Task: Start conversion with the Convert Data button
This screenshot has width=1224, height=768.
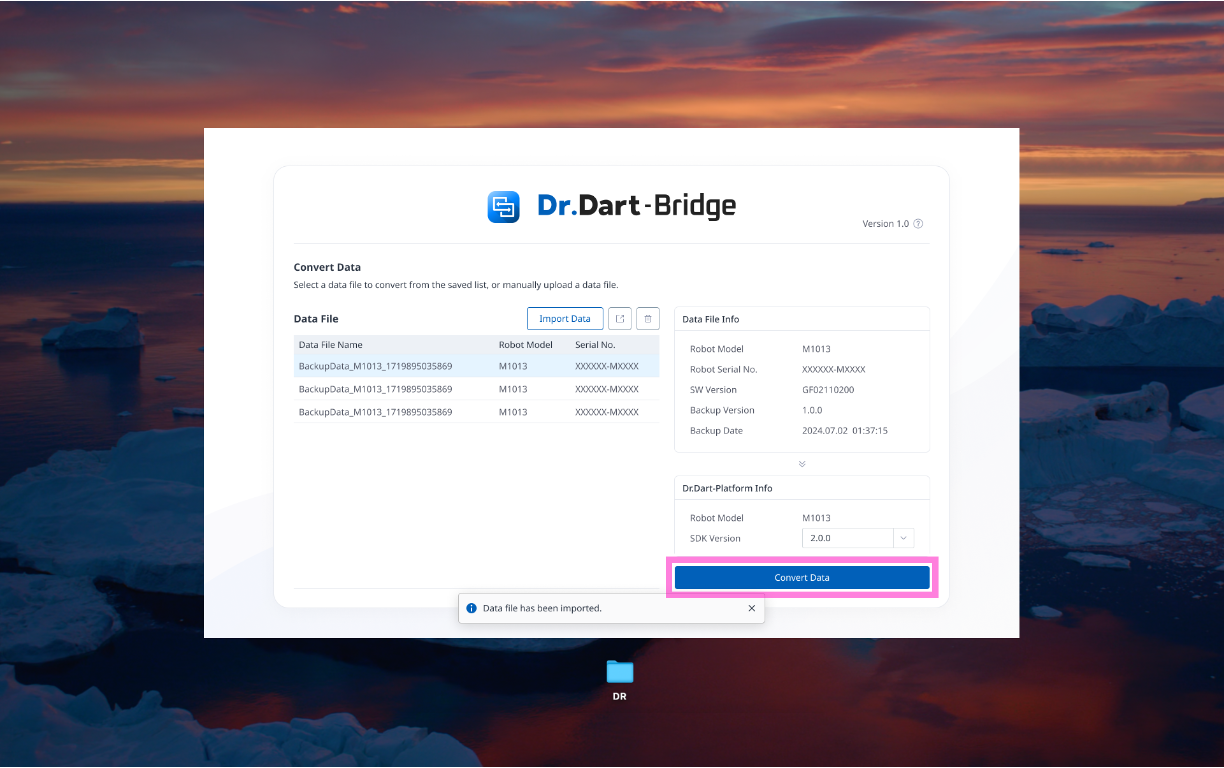Action: (x=802, y=578)
